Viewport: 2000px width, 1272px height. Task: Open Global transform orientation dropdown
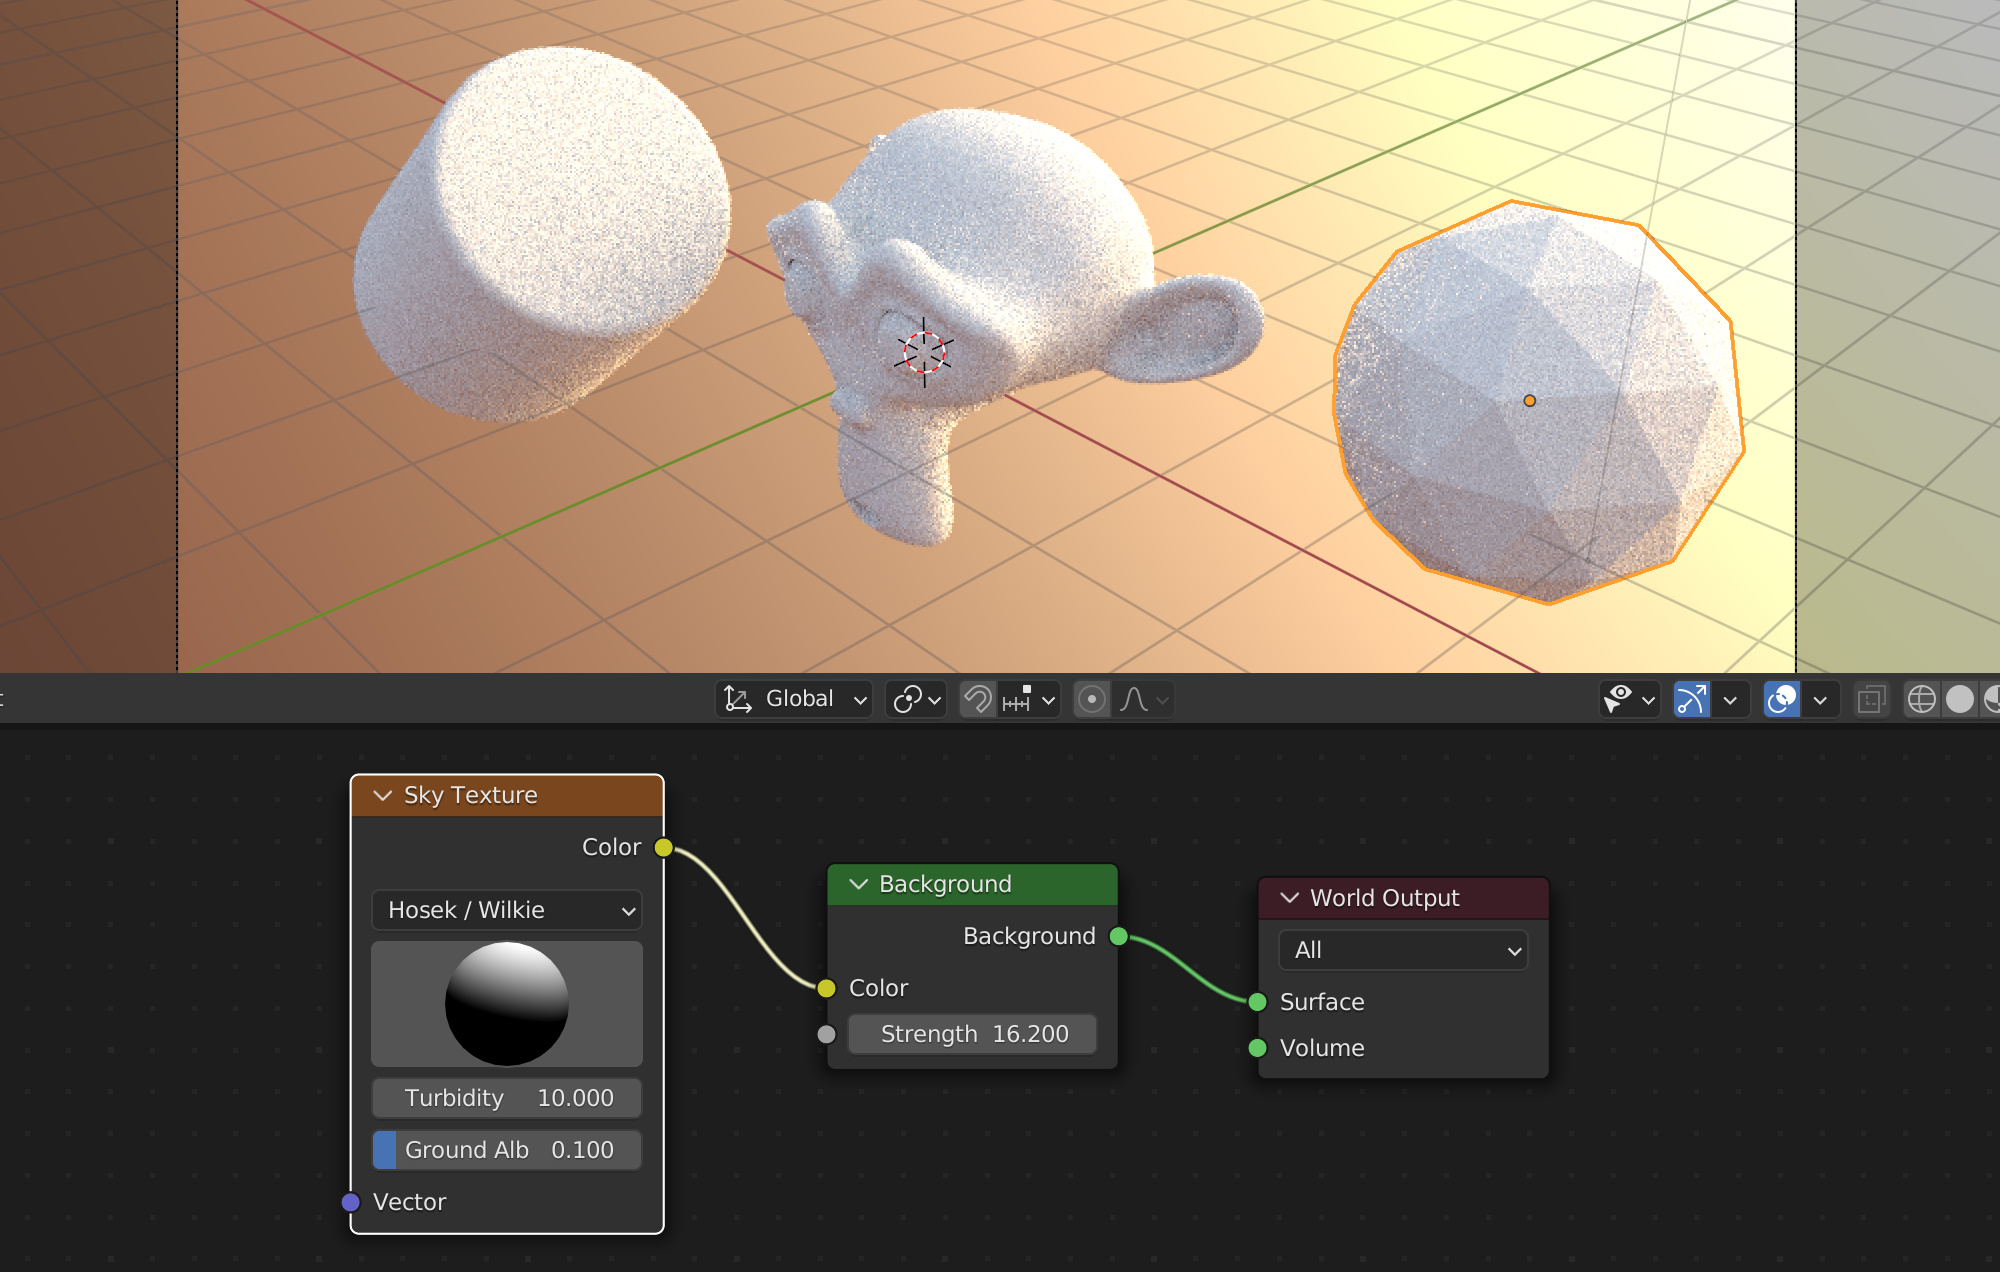(795, 699)
